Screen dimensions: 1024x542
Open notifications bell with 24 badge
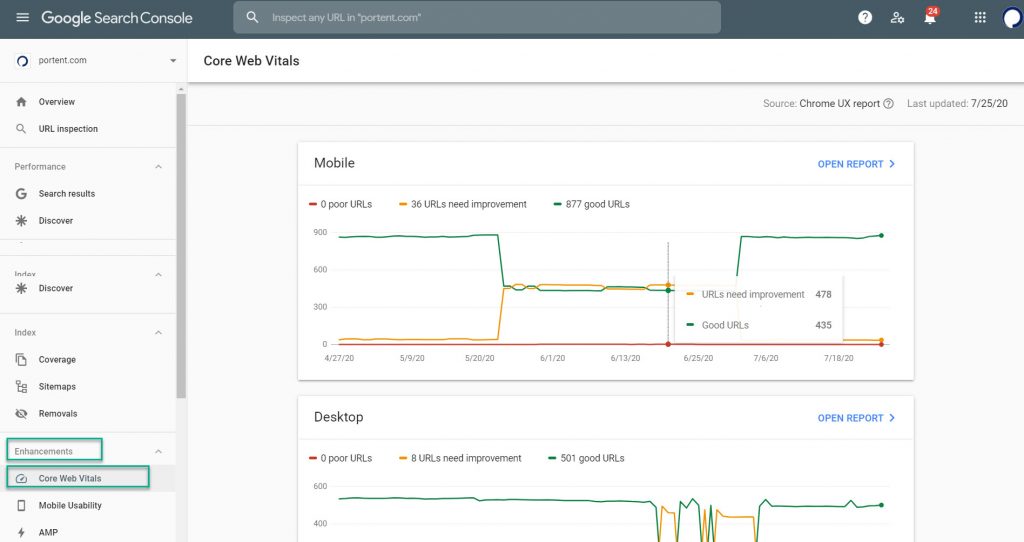click(930, 16)
